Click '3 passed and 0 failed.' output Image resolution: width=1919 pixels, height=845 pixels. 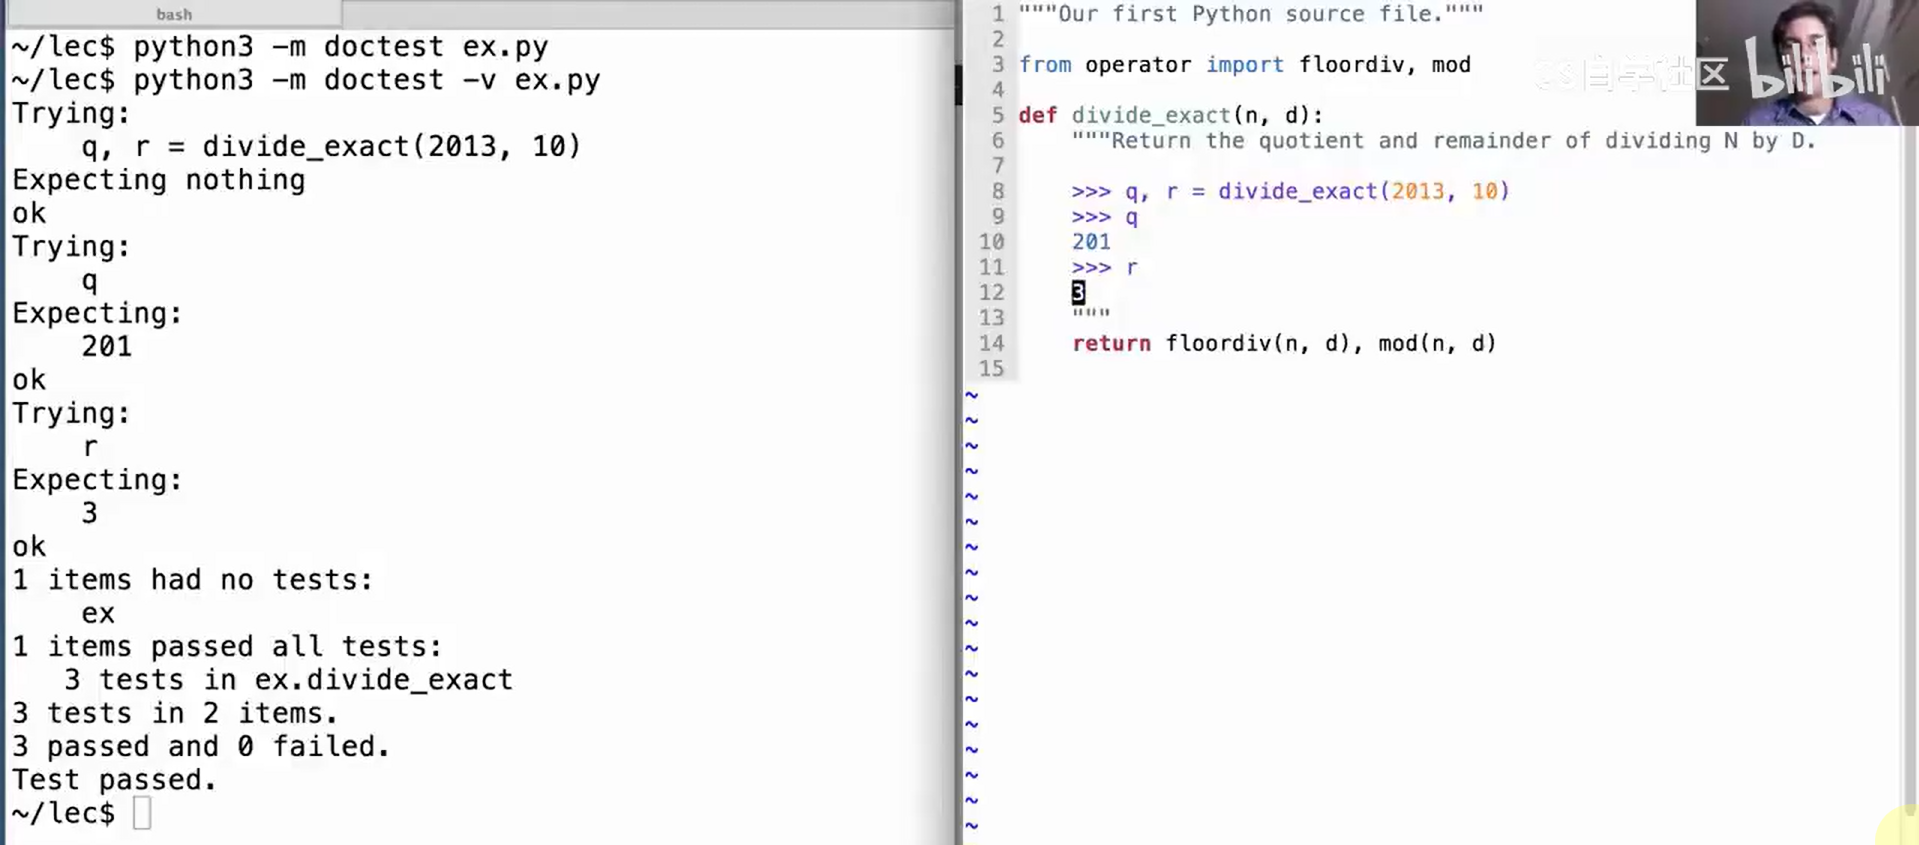tap(200, 747)
